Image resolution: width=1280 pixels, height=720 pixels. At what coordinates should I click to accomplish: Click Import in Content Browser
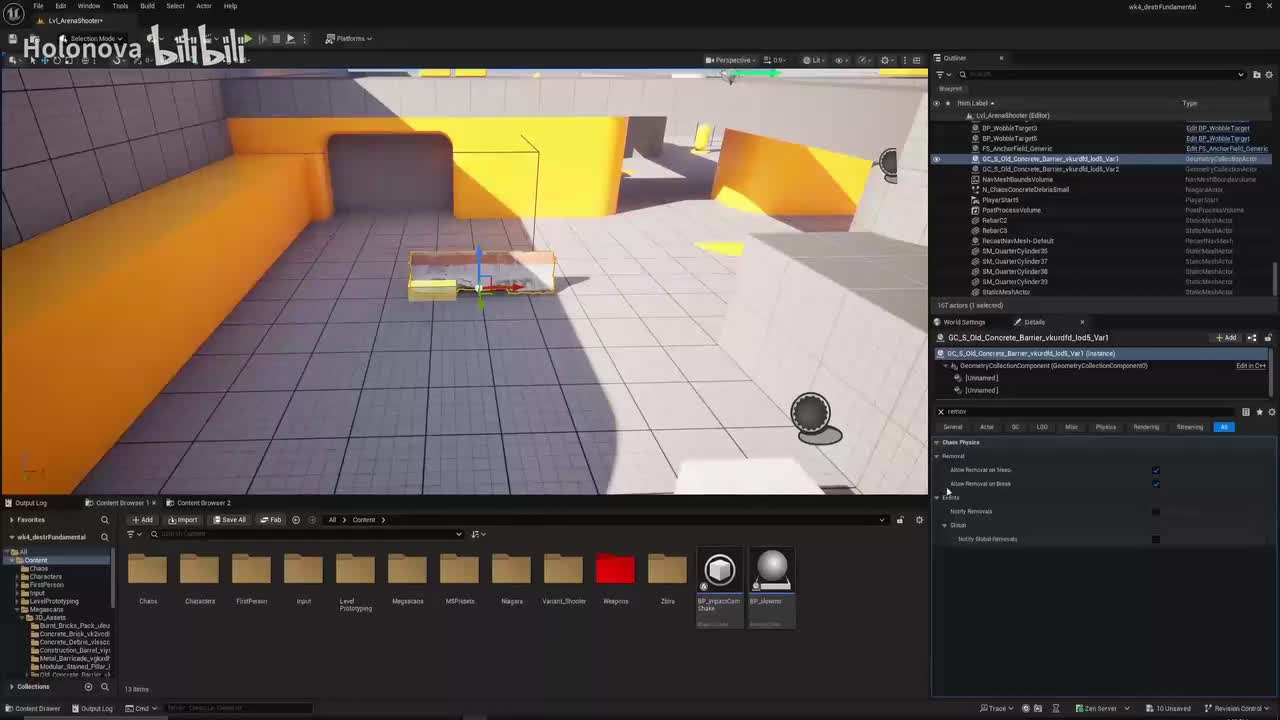pyautogui.click(x=183, y=520)
